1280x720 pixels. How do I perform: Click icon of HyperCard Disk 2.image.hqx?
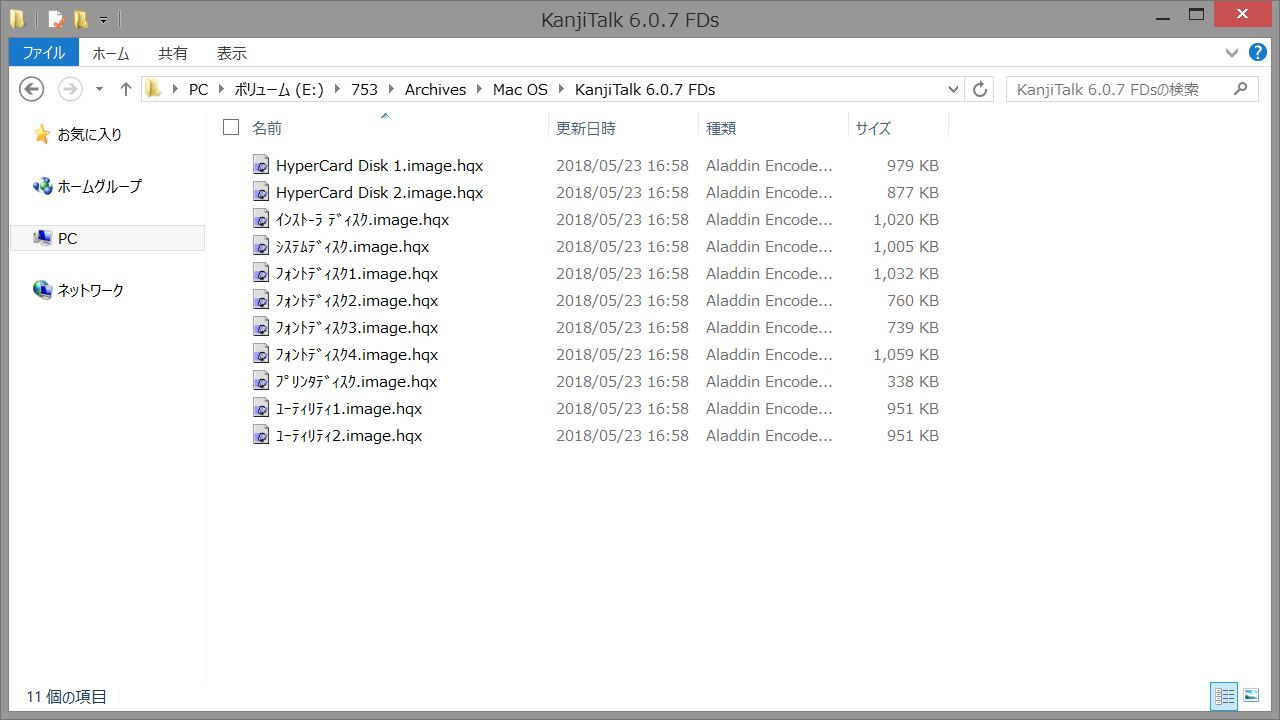click(261, 192)
